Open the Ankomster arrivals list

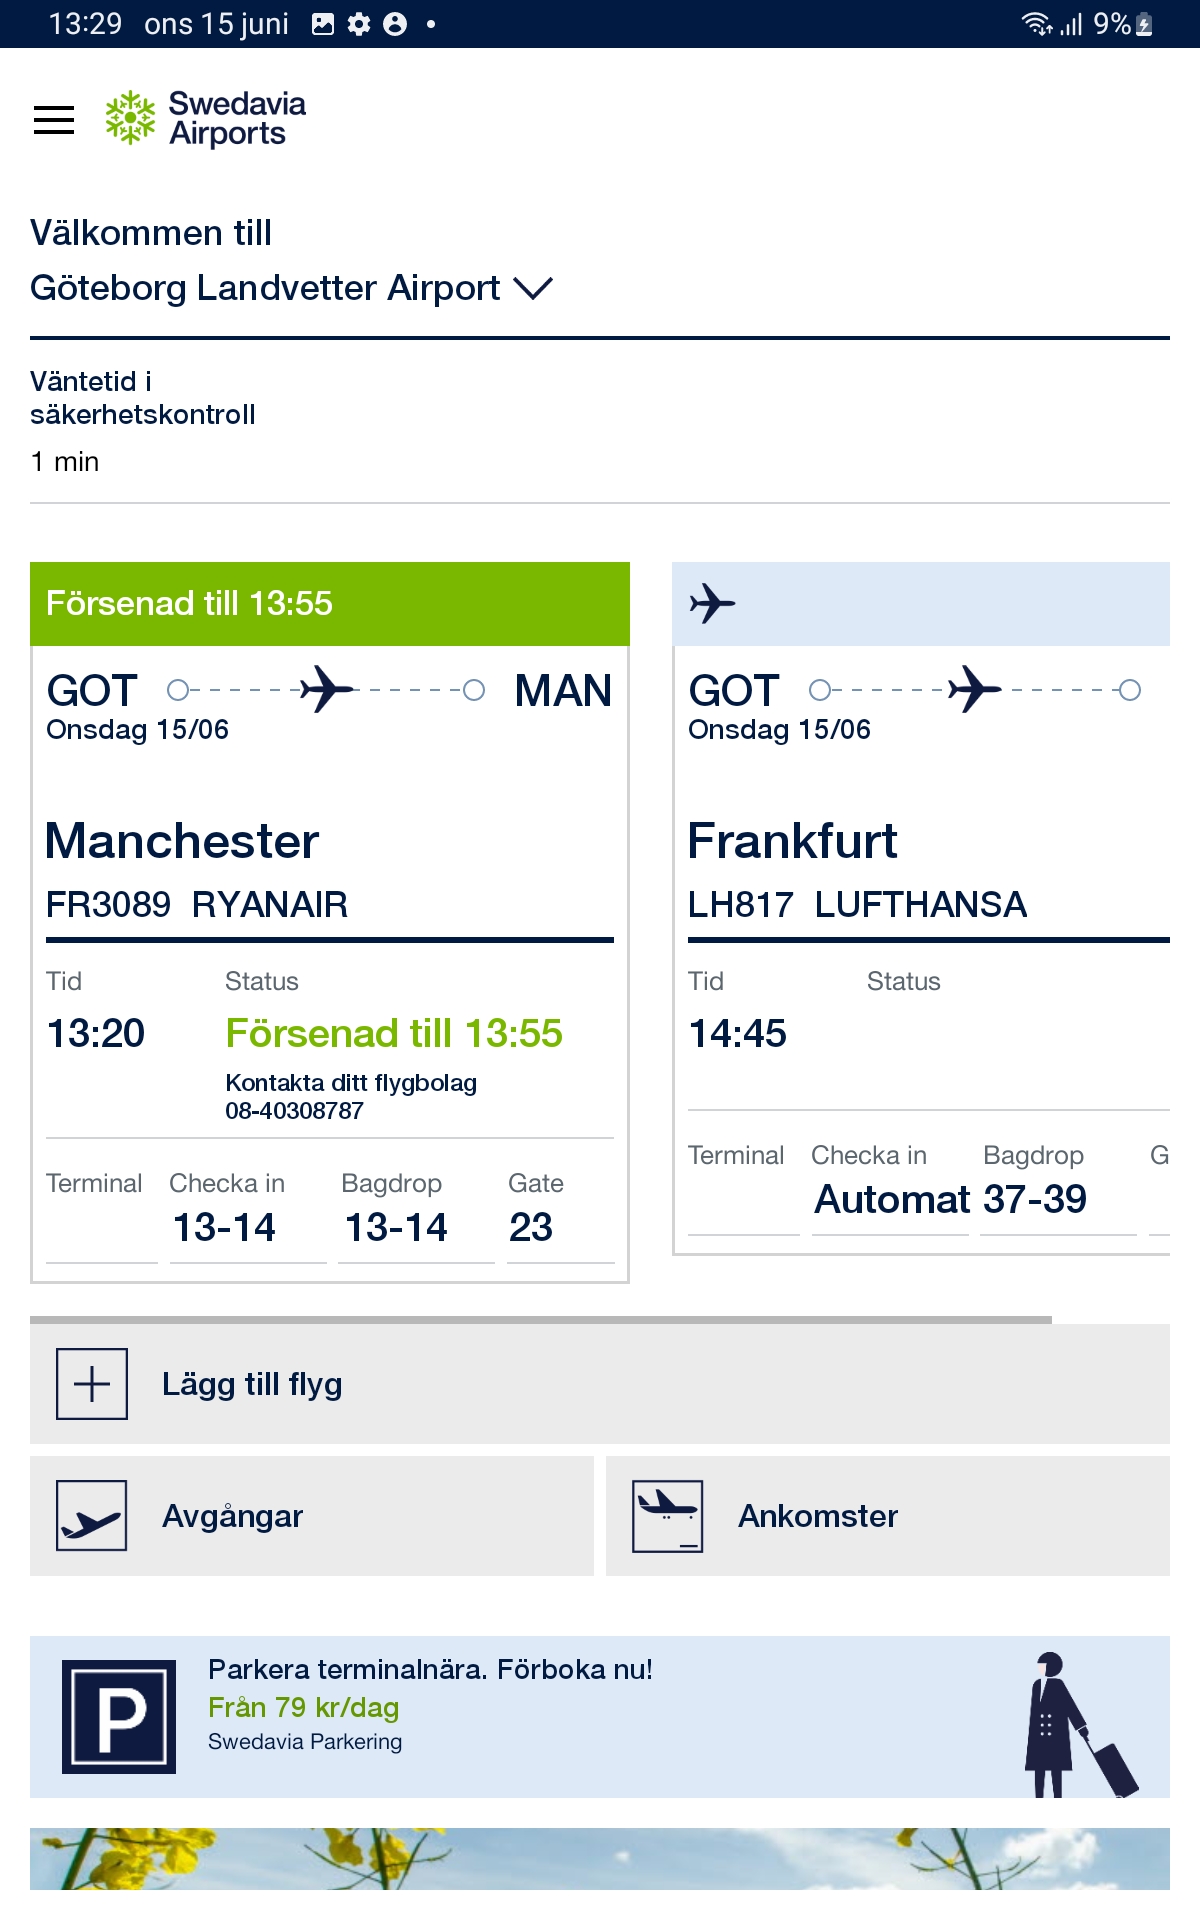[x=888, y=1516]
